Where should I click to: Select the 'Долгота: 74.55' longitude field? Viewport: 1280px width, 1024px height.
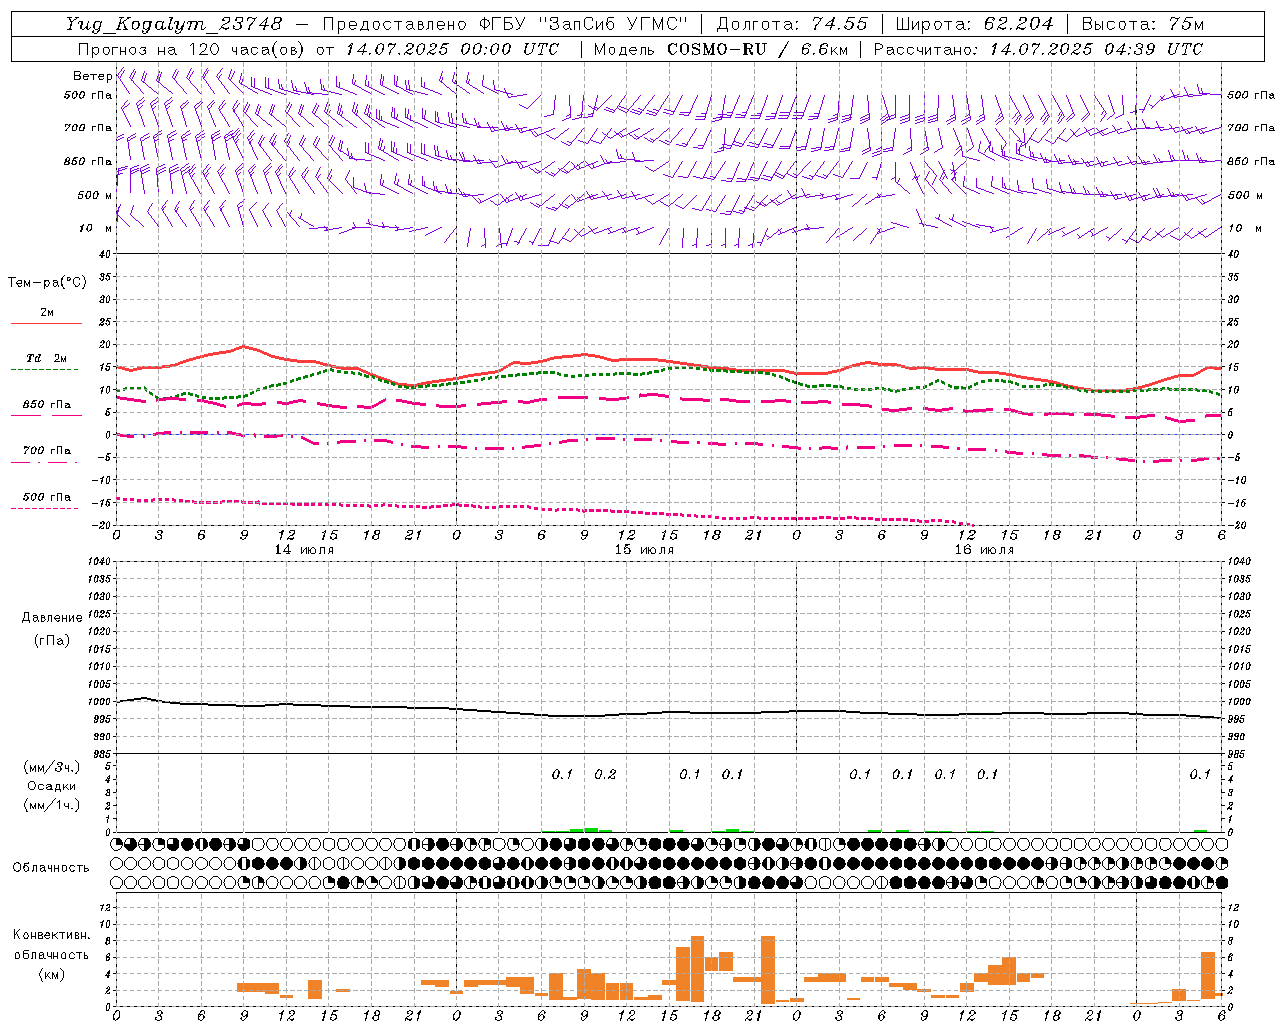[x=792, y=24]
